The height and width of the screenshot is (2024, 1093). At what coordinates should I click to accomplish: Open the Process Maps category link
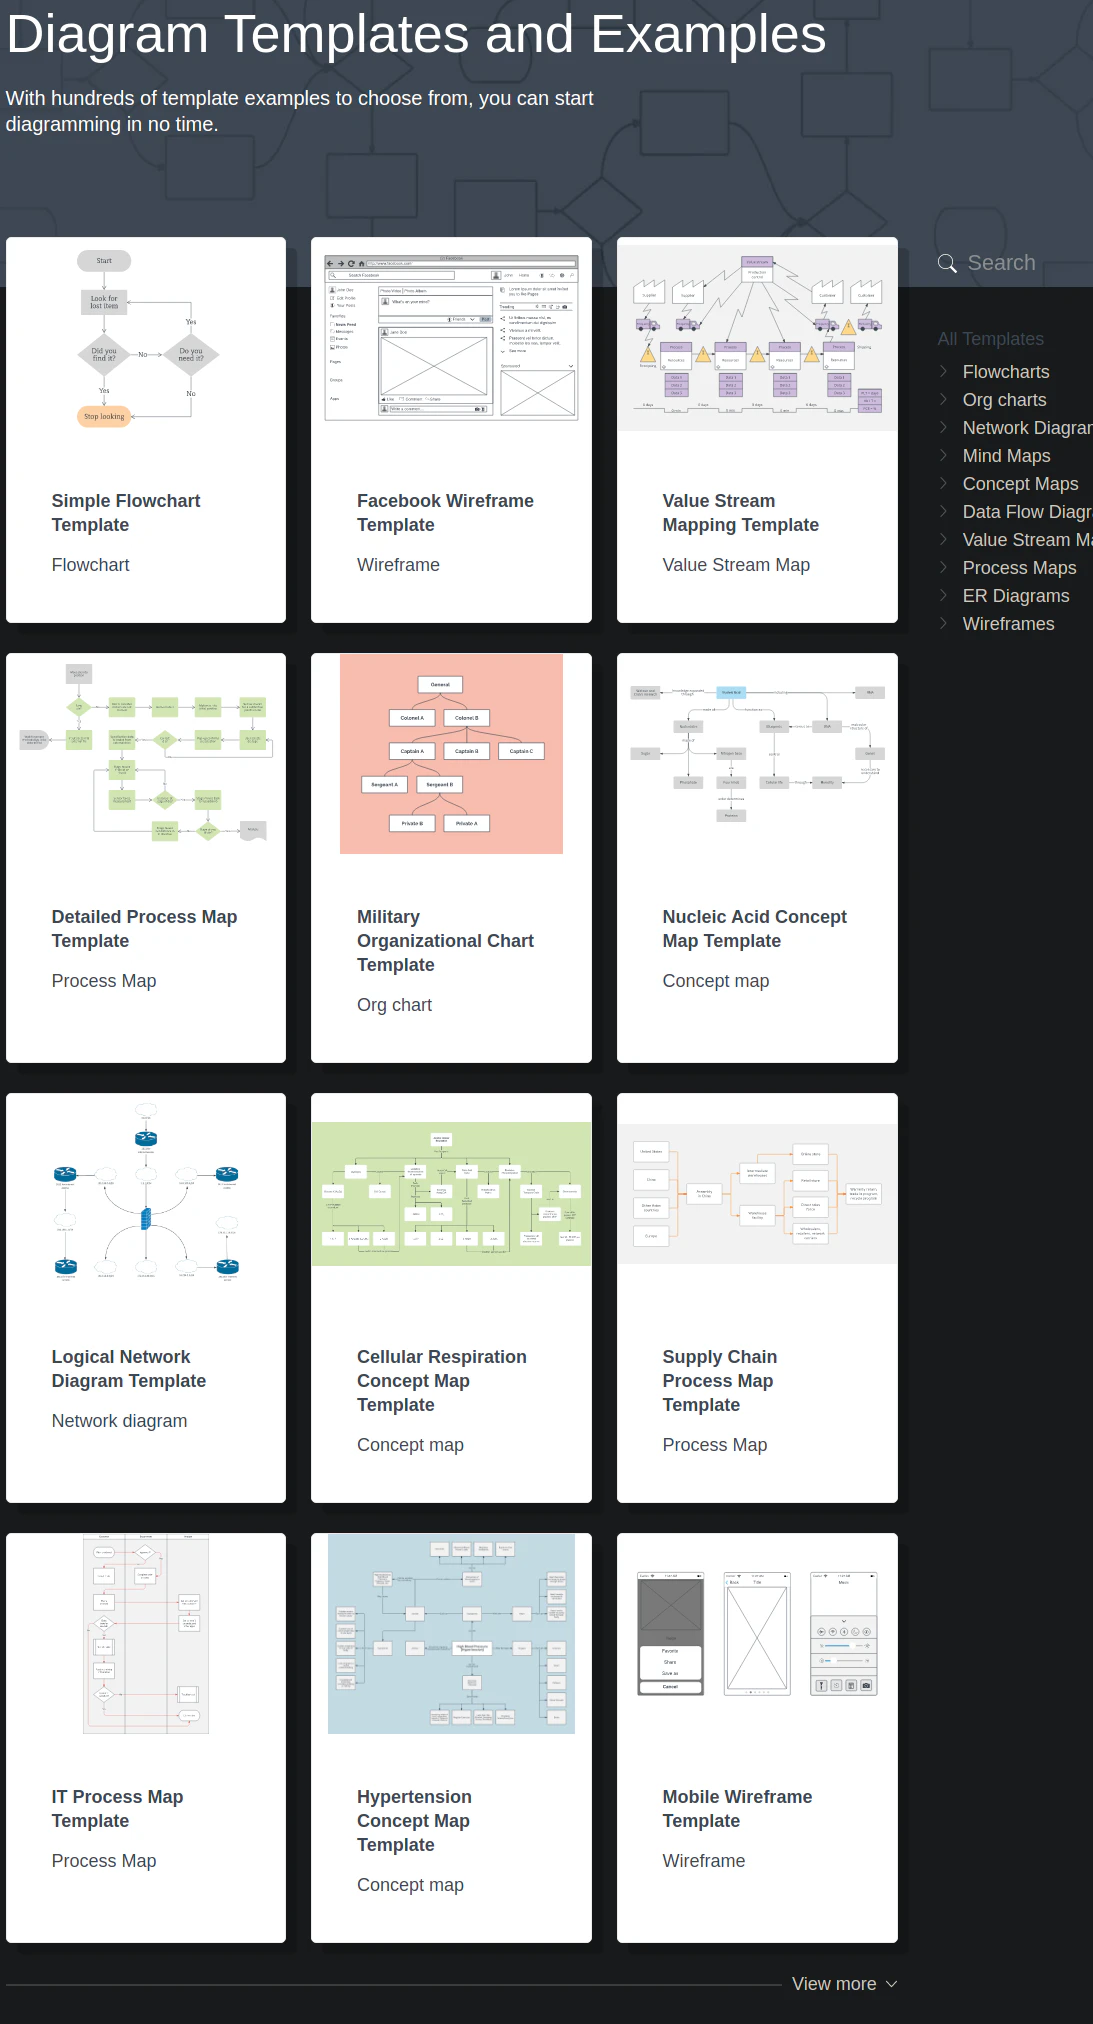coord(1019,568)
